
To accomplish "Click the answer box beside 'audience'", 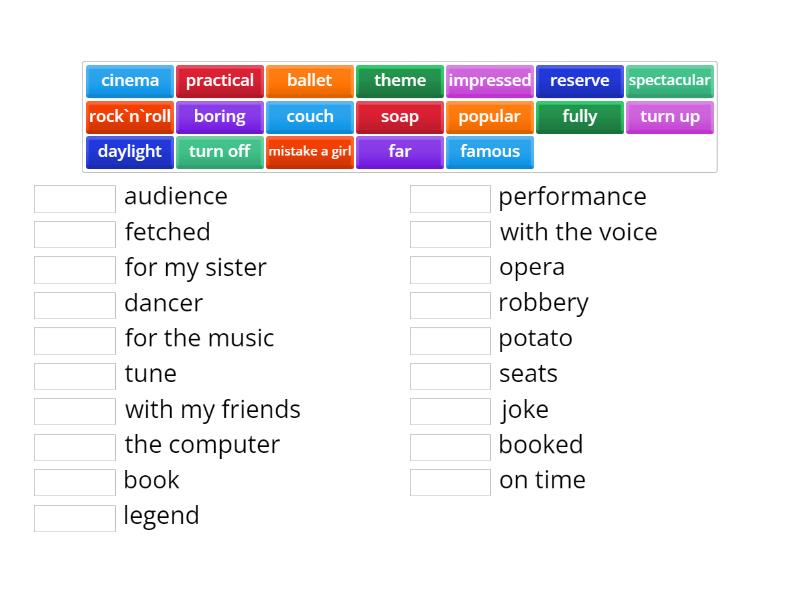I will (x=75, y=198).
